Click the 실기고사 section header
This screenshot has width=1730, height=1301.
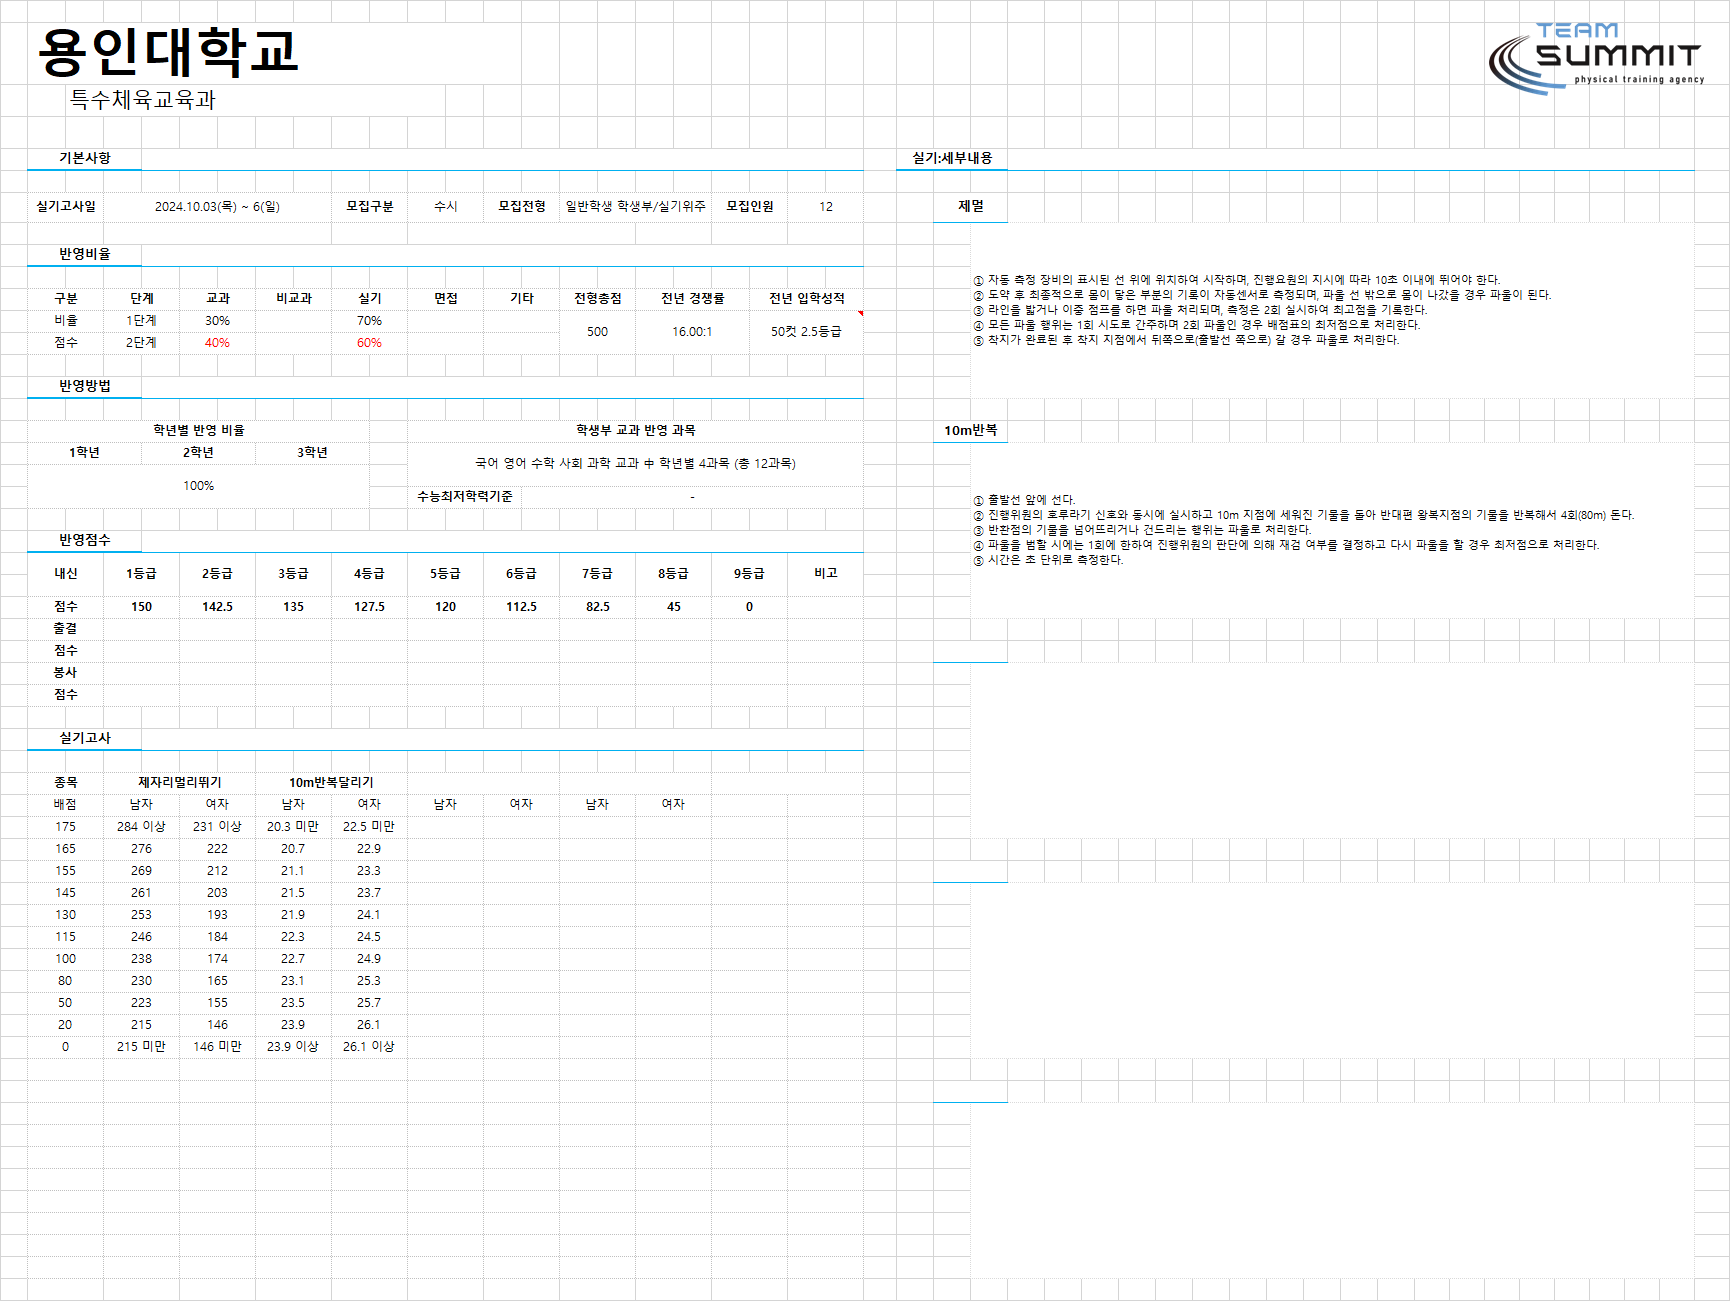(x=85, y=738)
